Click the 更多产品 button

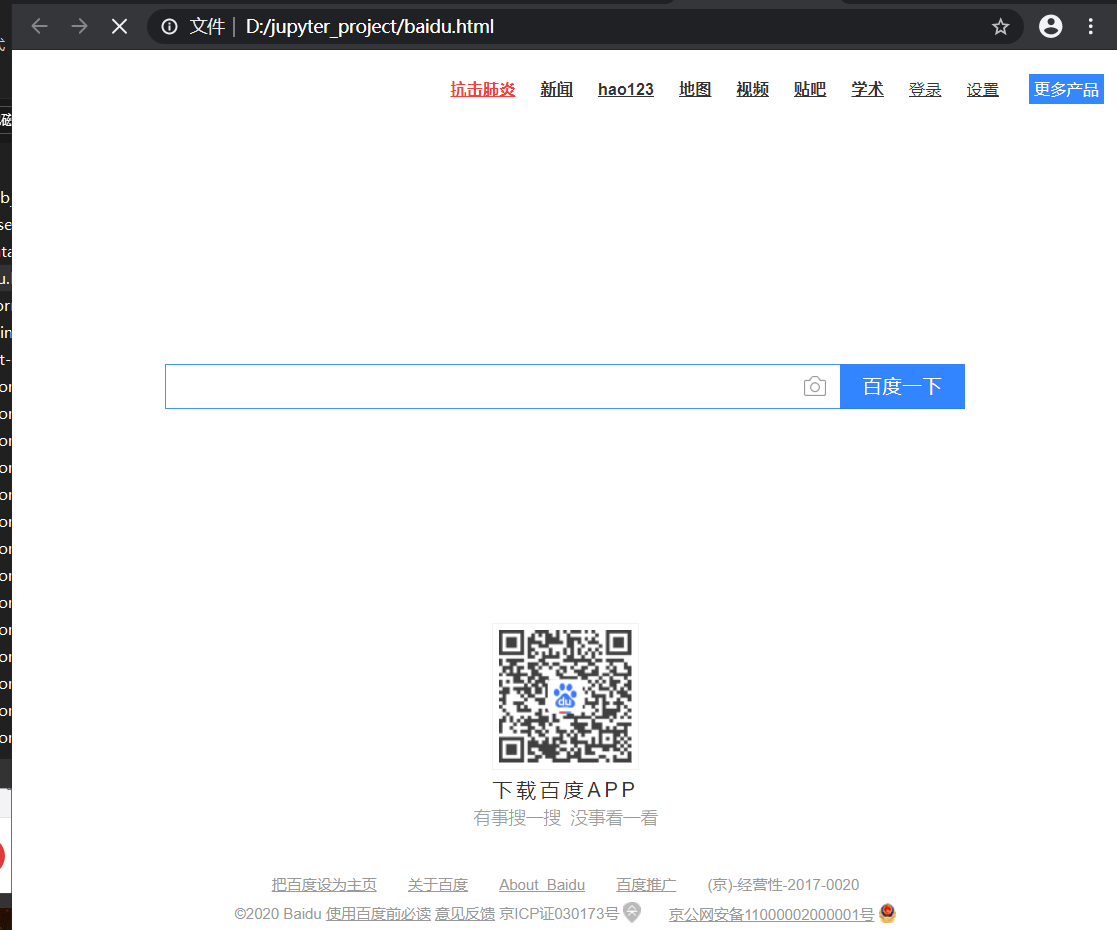coord(1065,89)
